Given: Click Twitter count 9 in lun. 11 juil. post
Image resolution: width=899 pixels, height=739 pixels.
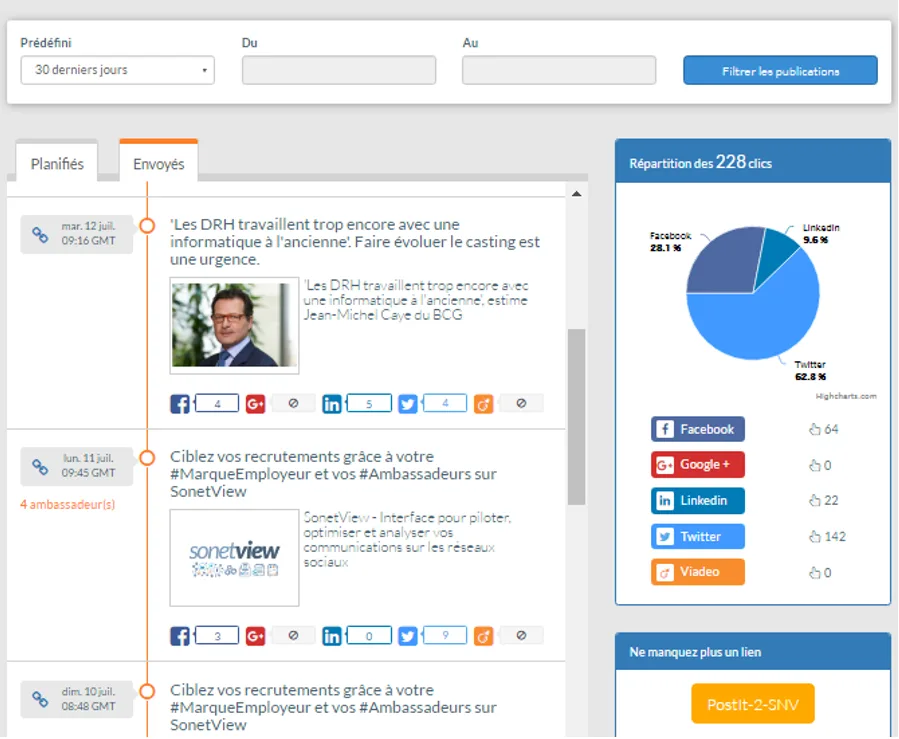Looking at the screenshot, I should 445,635.
